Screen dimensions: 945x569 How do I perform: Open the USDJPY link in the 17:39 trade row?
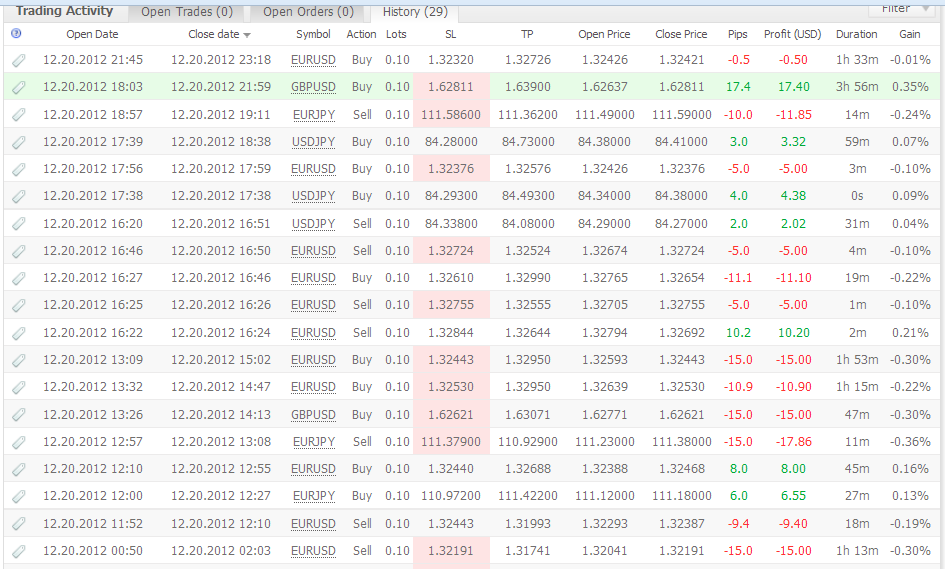[x=313, y=142]
